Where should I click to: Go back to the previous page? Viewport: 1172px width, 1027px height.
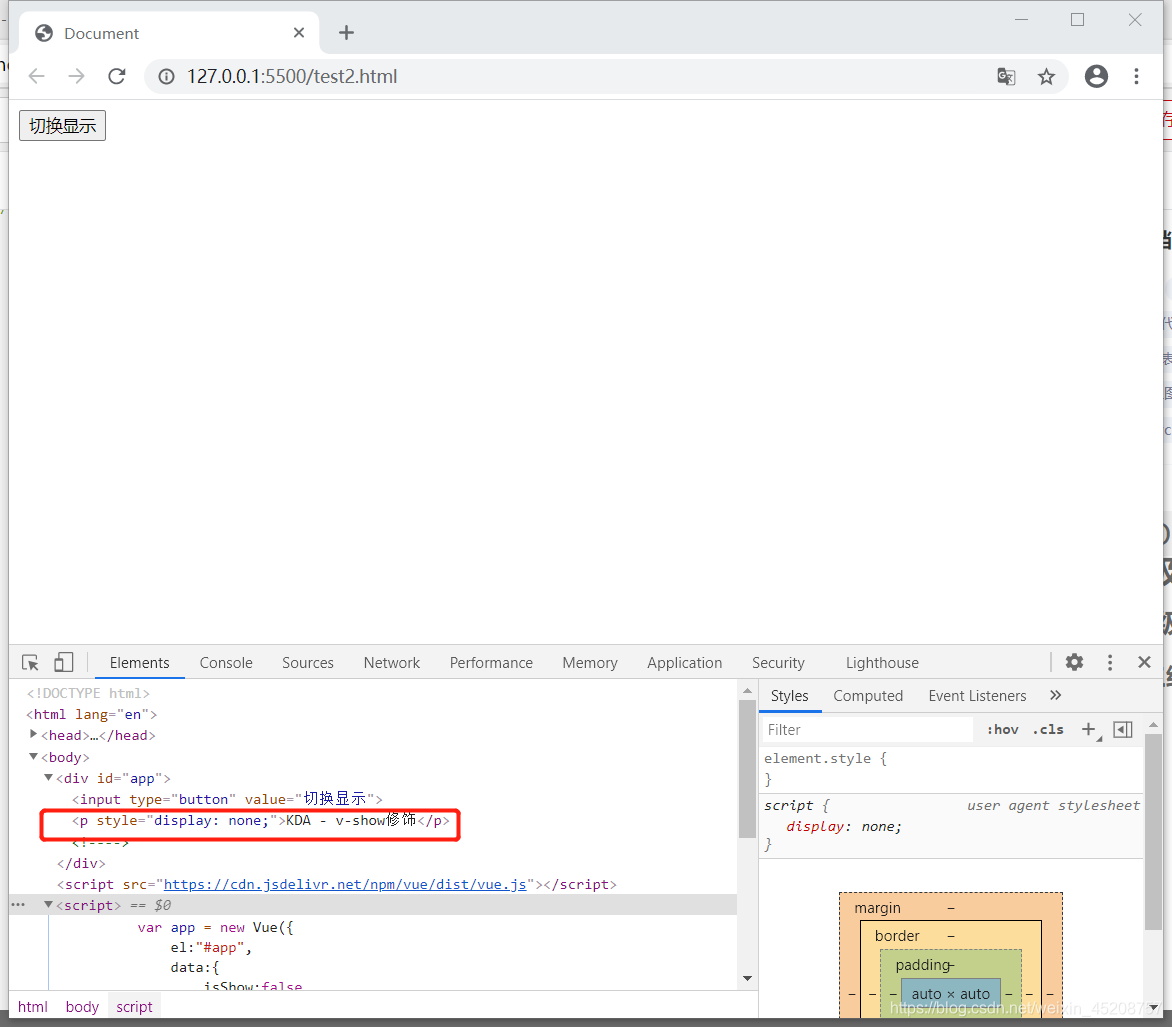(x=37, y=76)
